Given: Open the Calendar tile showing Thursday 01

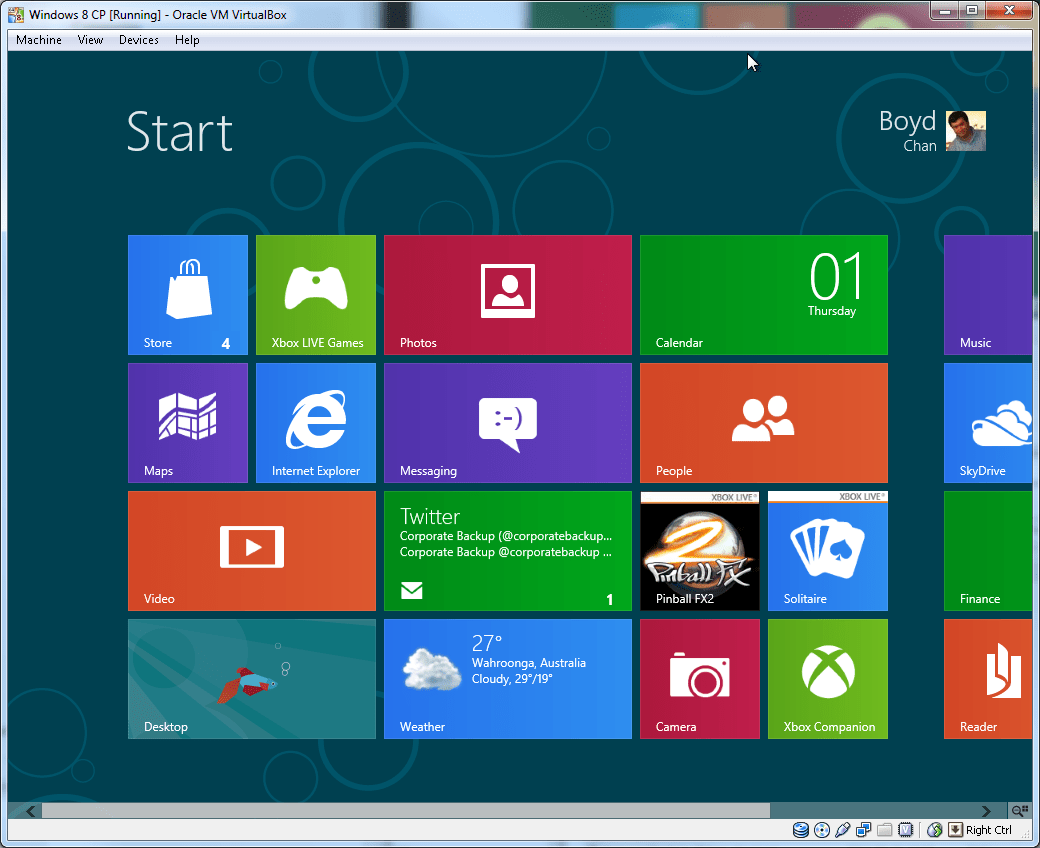Looking at the screenshot, I should (763, 295).
